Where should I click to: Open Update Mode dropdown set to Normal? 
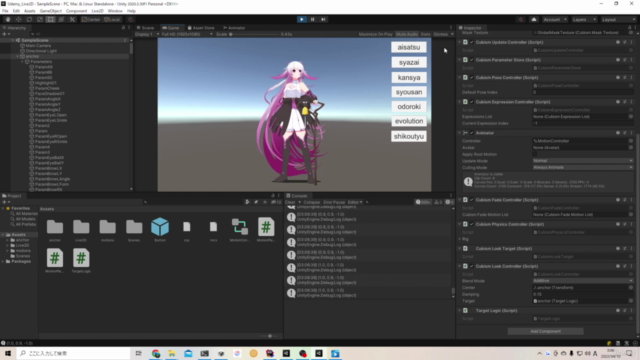[x=583, y=161]
